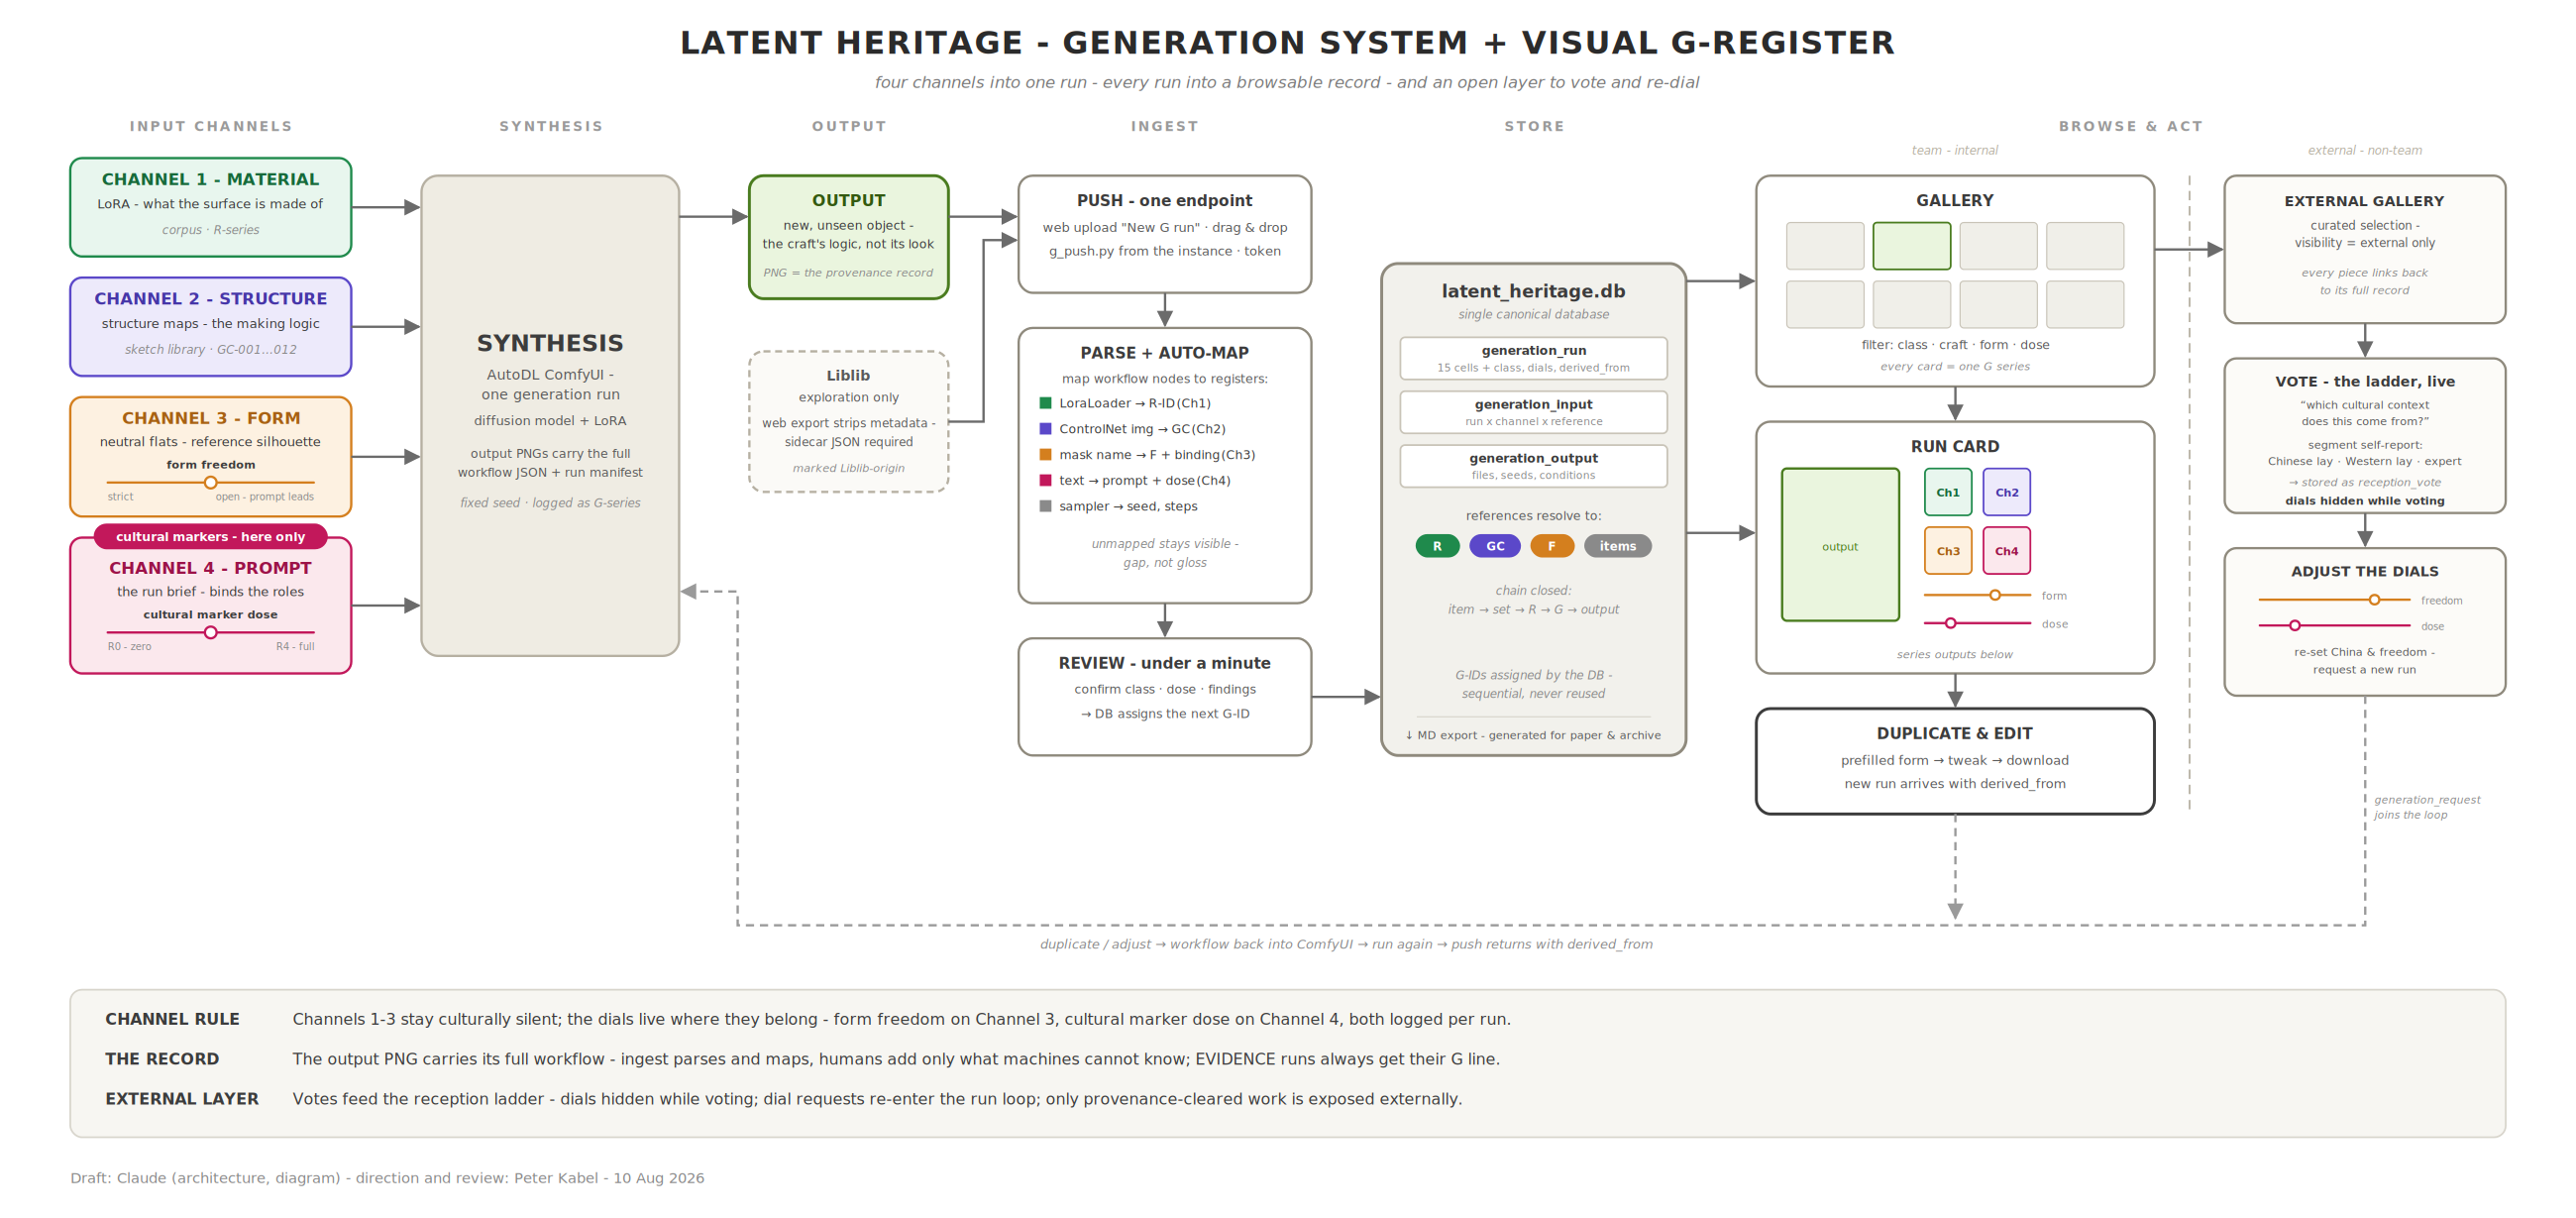Click the 'REVIEW - under a minute' heading
Screen dimensions: 2576x1218
point(1164,663)
